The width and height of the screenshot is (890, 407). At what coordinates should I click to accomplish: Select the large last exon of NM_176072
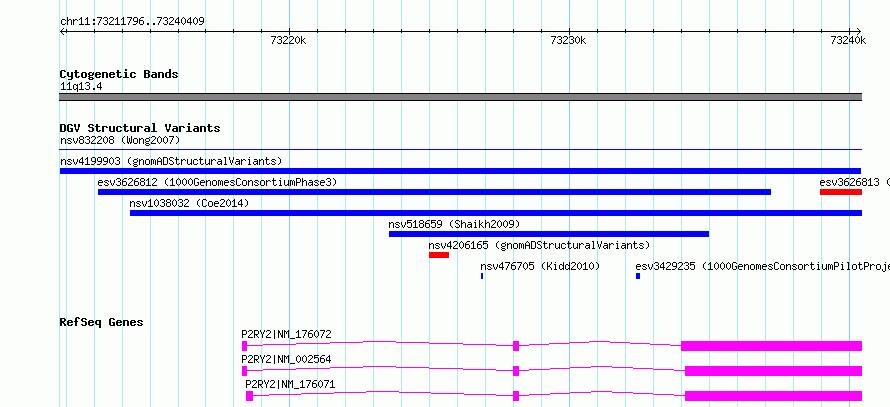[771, 346]
